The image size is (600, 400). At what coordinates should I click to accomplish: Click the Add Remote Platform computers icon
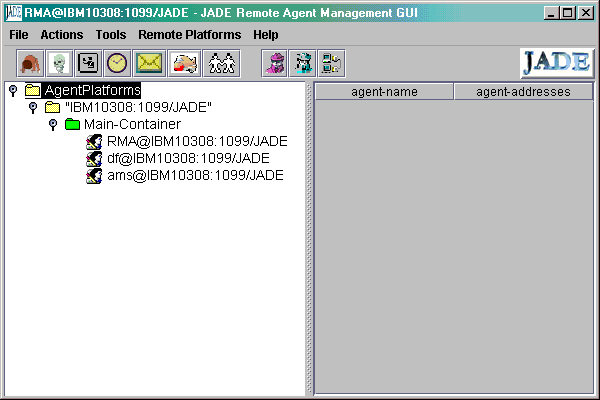click(x=331, y=63)
